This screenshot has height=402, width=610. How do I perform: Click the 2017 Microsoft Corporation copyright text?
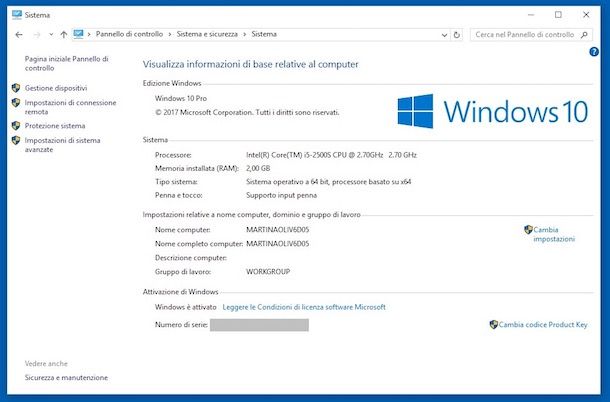(x=247, y=112)
